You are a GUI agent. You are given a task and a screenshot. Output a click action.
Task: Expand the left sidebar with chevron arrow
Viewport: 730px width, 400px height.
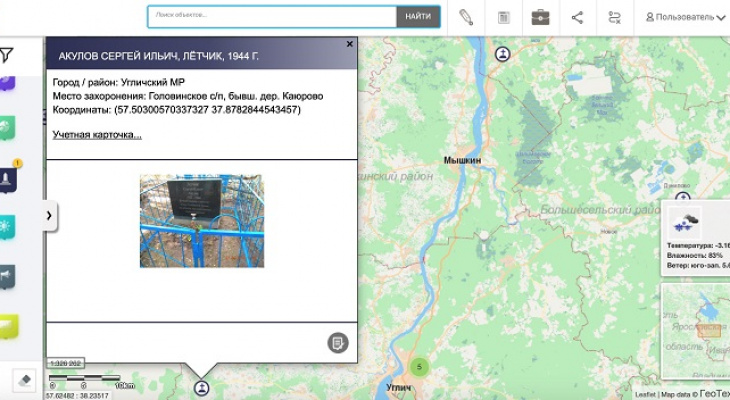click(49, 215)
